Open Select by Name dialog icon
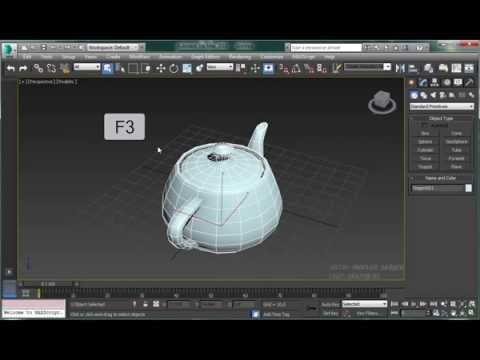The width and height of the screenshot is (480, 360). (x=120, y=68)
